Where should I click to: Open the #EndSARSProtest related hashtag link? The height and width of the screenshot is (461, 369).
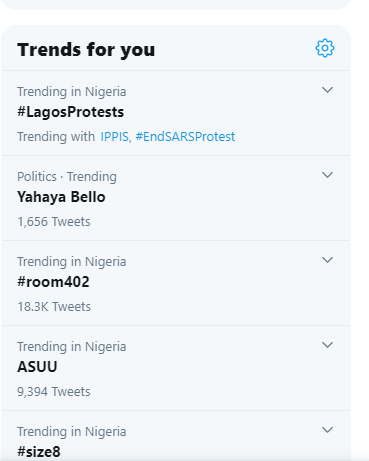pos(185,137)
